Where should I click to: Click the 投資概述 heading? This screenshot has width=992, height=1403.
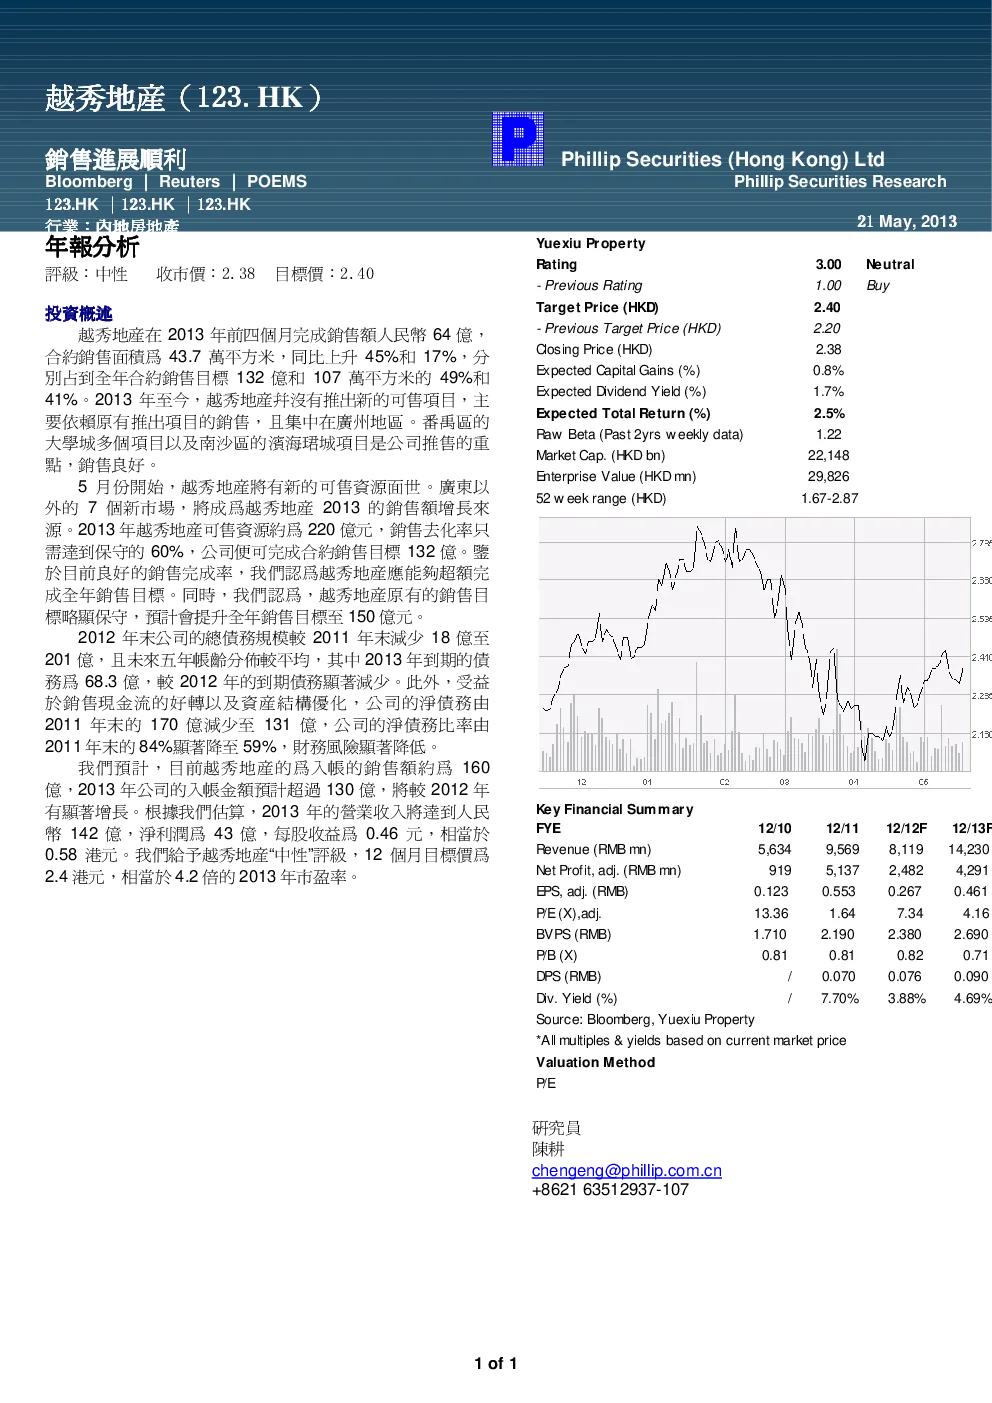pyautogui.click(x=79, y=314)
